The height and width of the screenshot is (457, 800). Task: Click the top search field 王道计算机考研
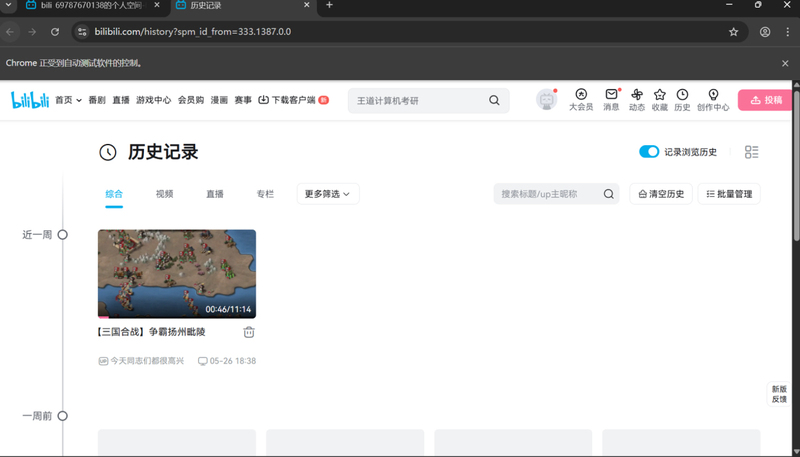[418, 100]
